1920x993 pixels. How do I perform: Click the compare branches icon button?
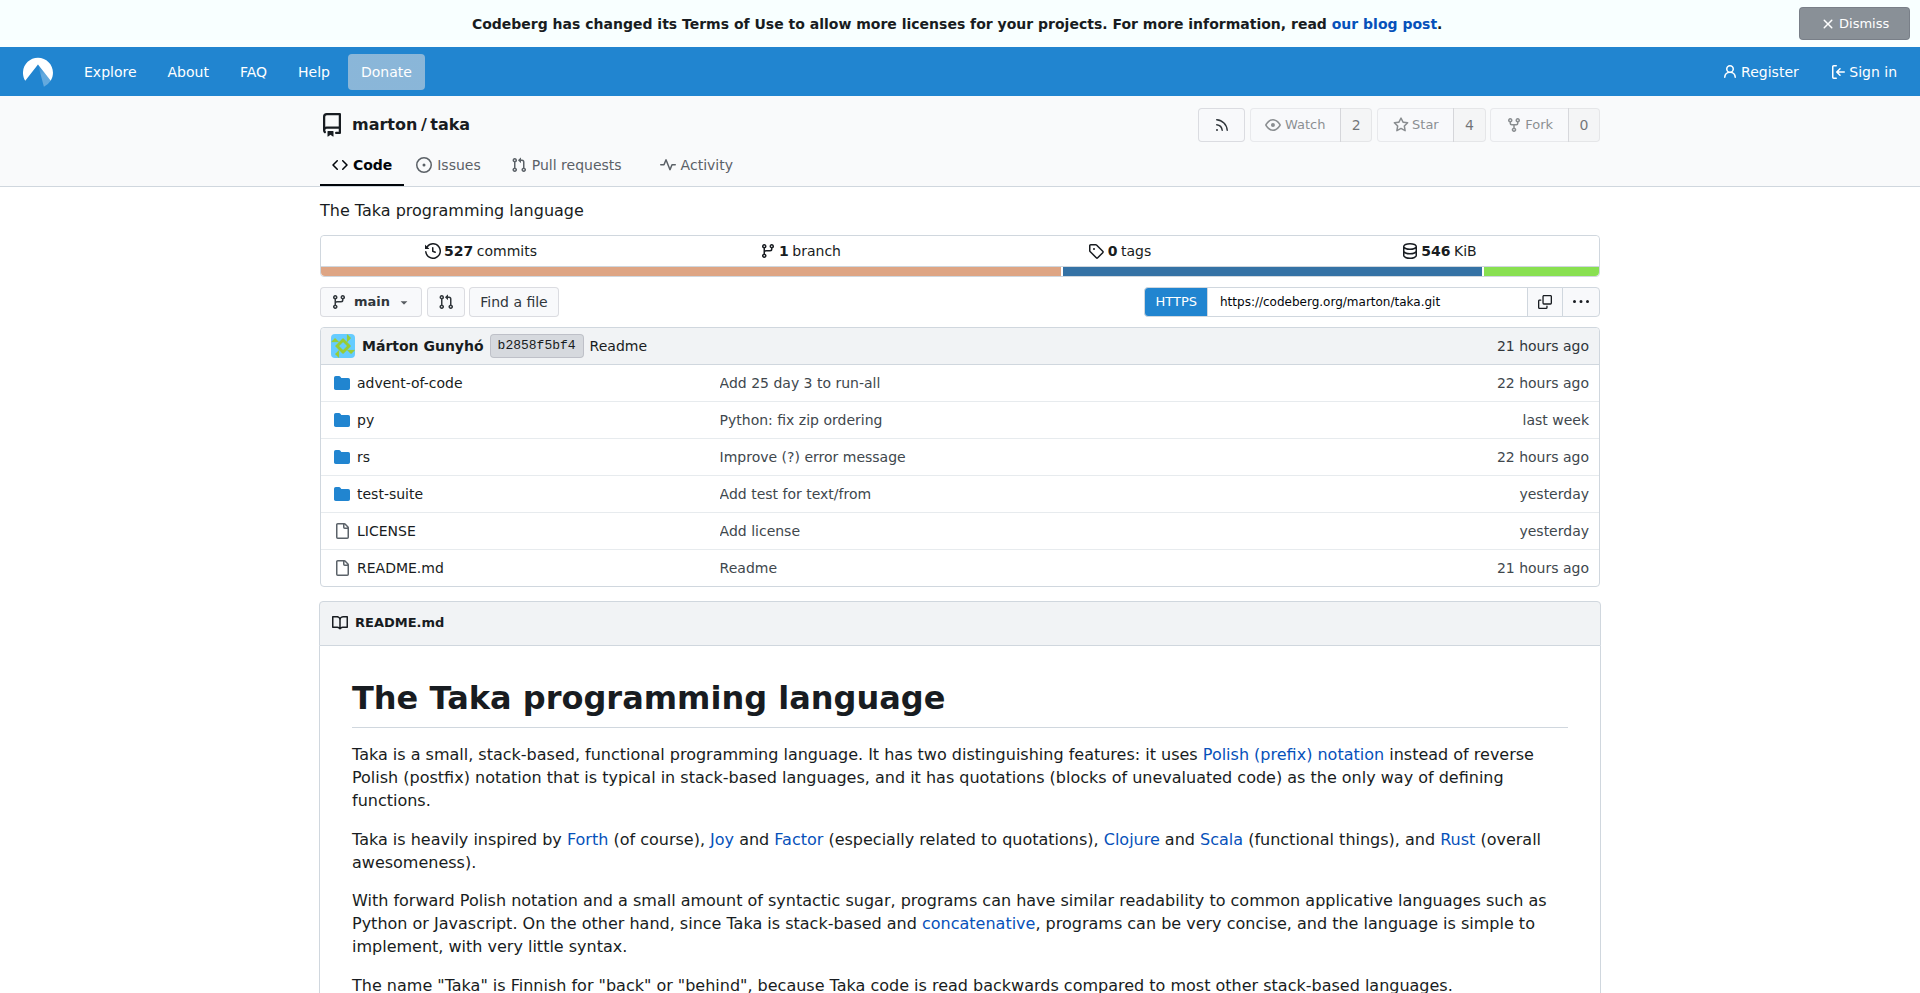point(446,302)
